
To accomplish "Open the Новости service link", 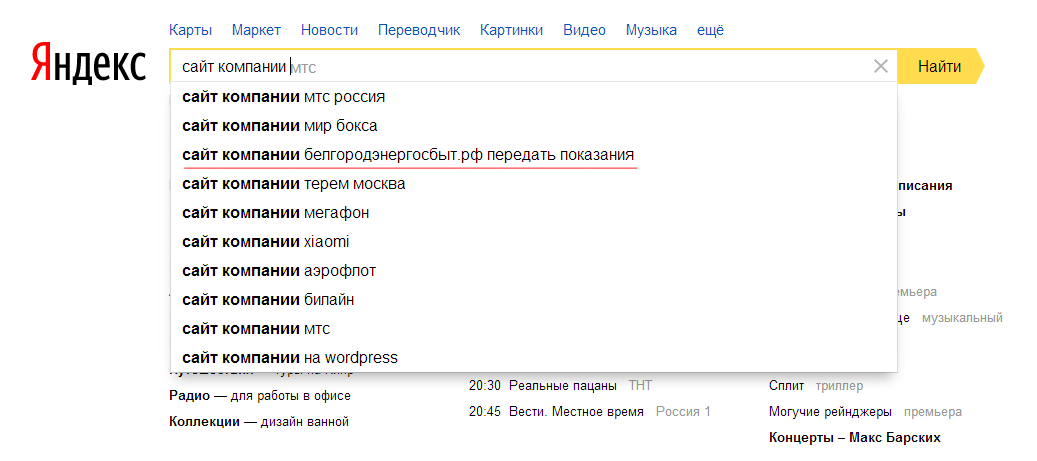I will coord(329,30).
